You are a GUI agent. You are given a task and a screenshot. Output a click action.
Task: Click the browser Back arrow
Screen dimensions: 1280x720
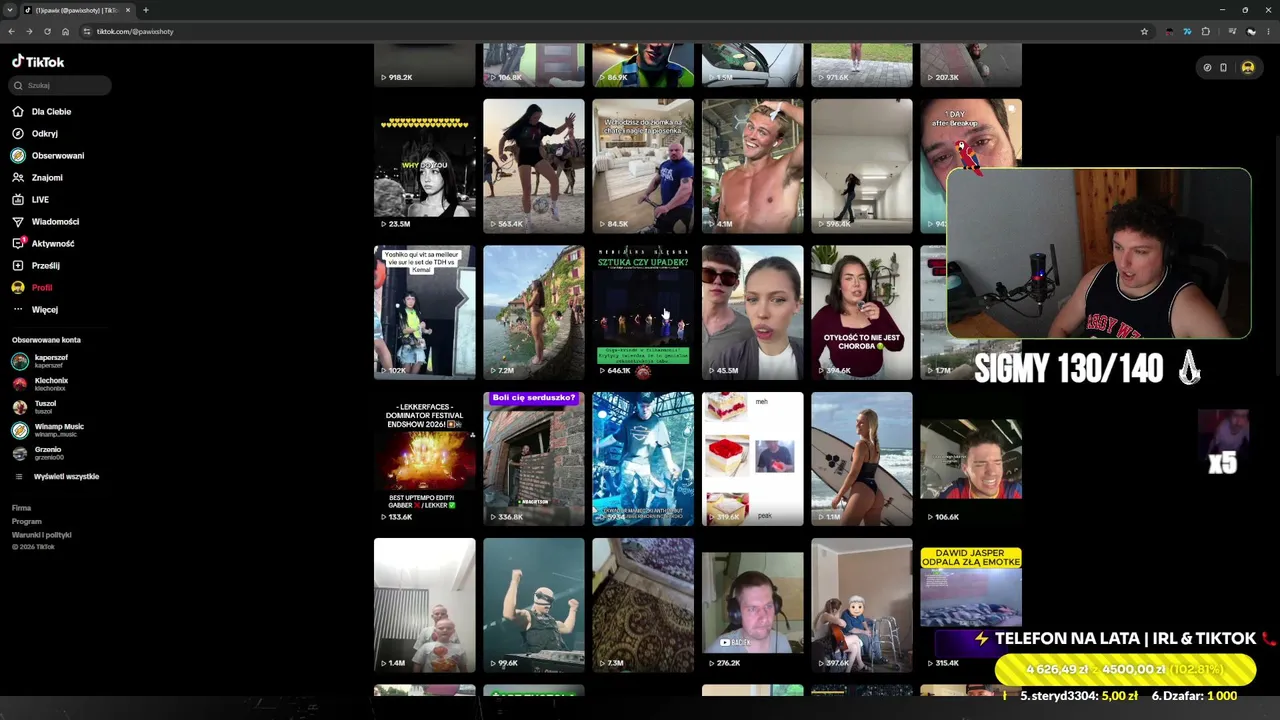click(11, 31)
